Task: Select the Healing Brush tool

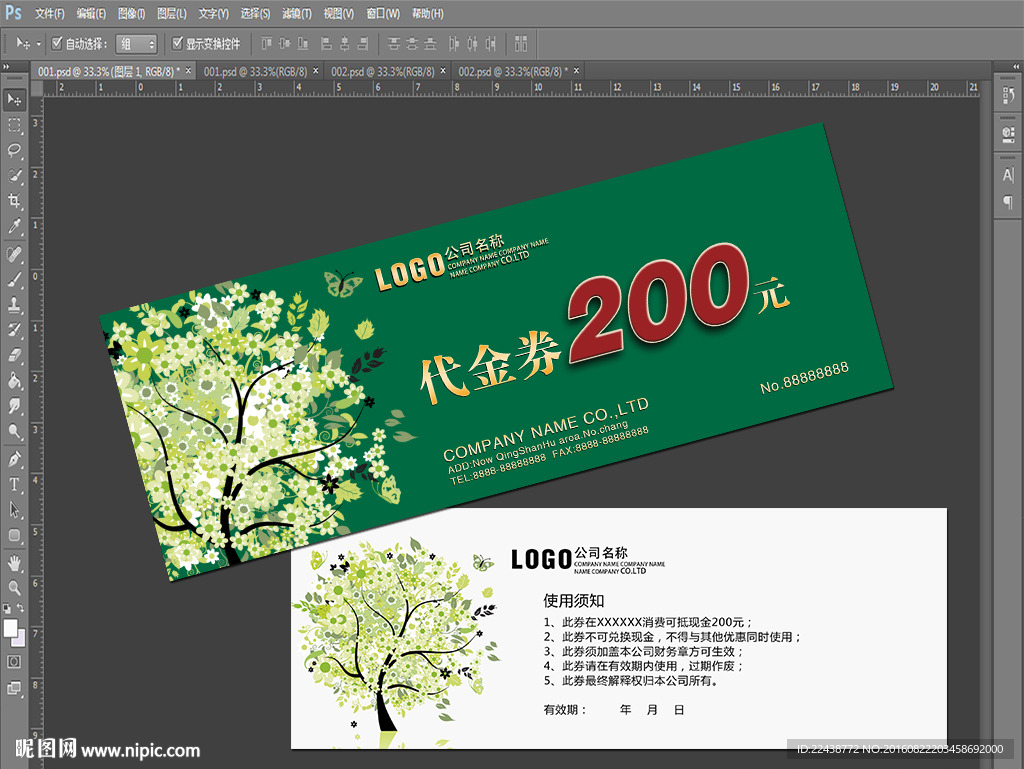Action: pyautogui.click(x=14, y=254)
